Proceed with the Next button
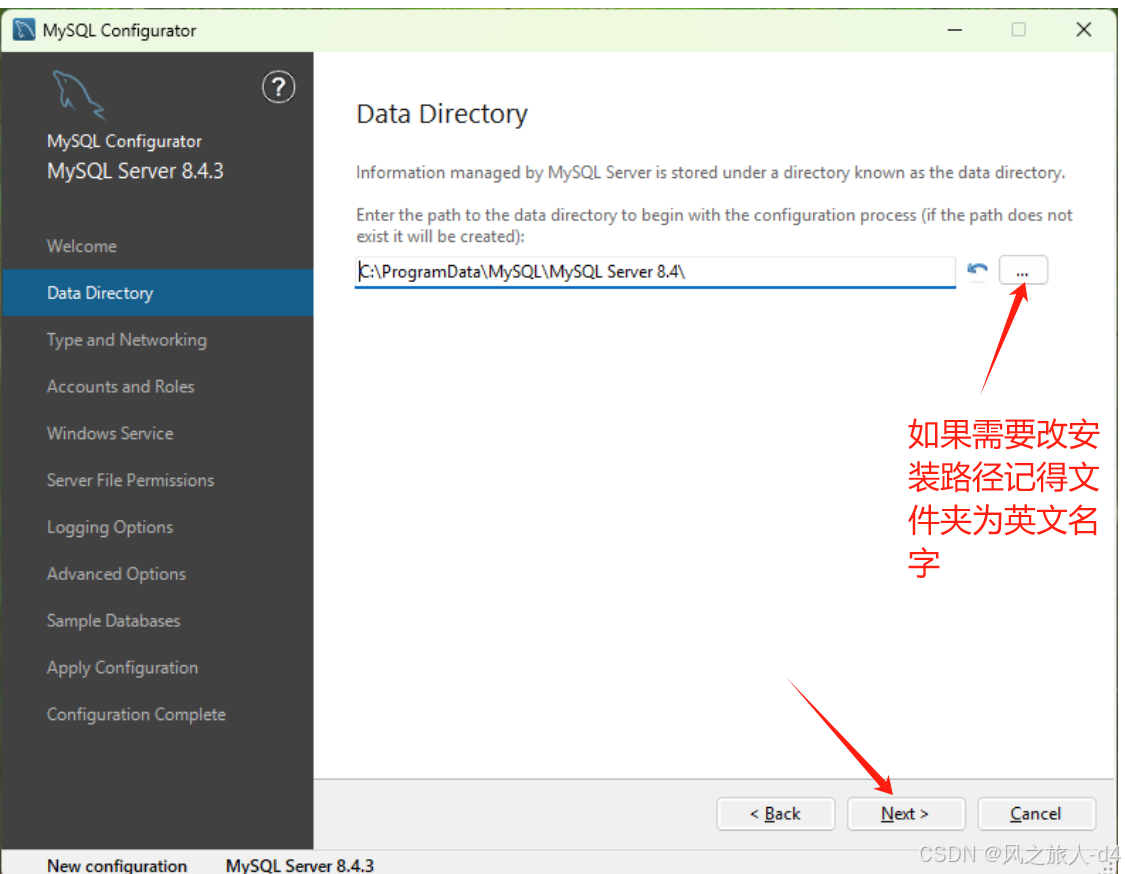Viewport: 1125px width, 874px height. tap(905, 814)
